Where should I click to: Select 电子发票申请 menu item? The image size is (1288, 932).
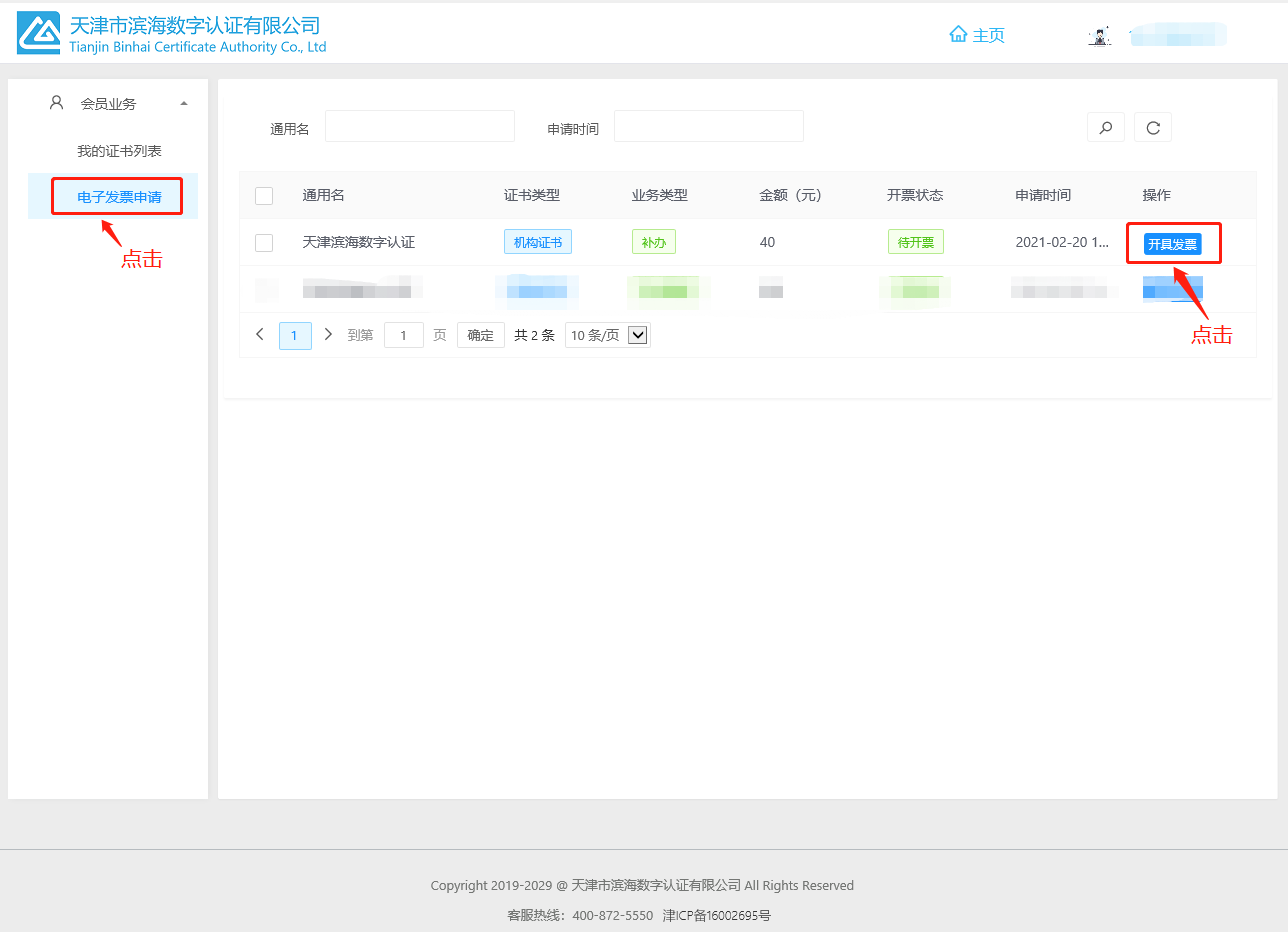point(119,197)
